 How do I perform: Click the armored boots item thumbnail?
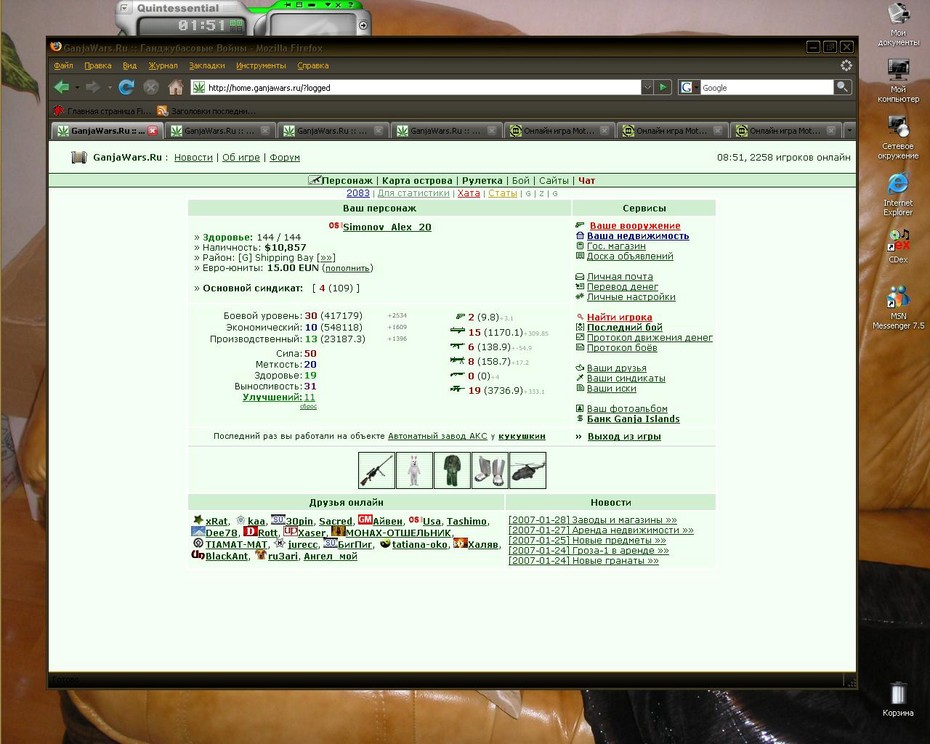pos(490,470)
